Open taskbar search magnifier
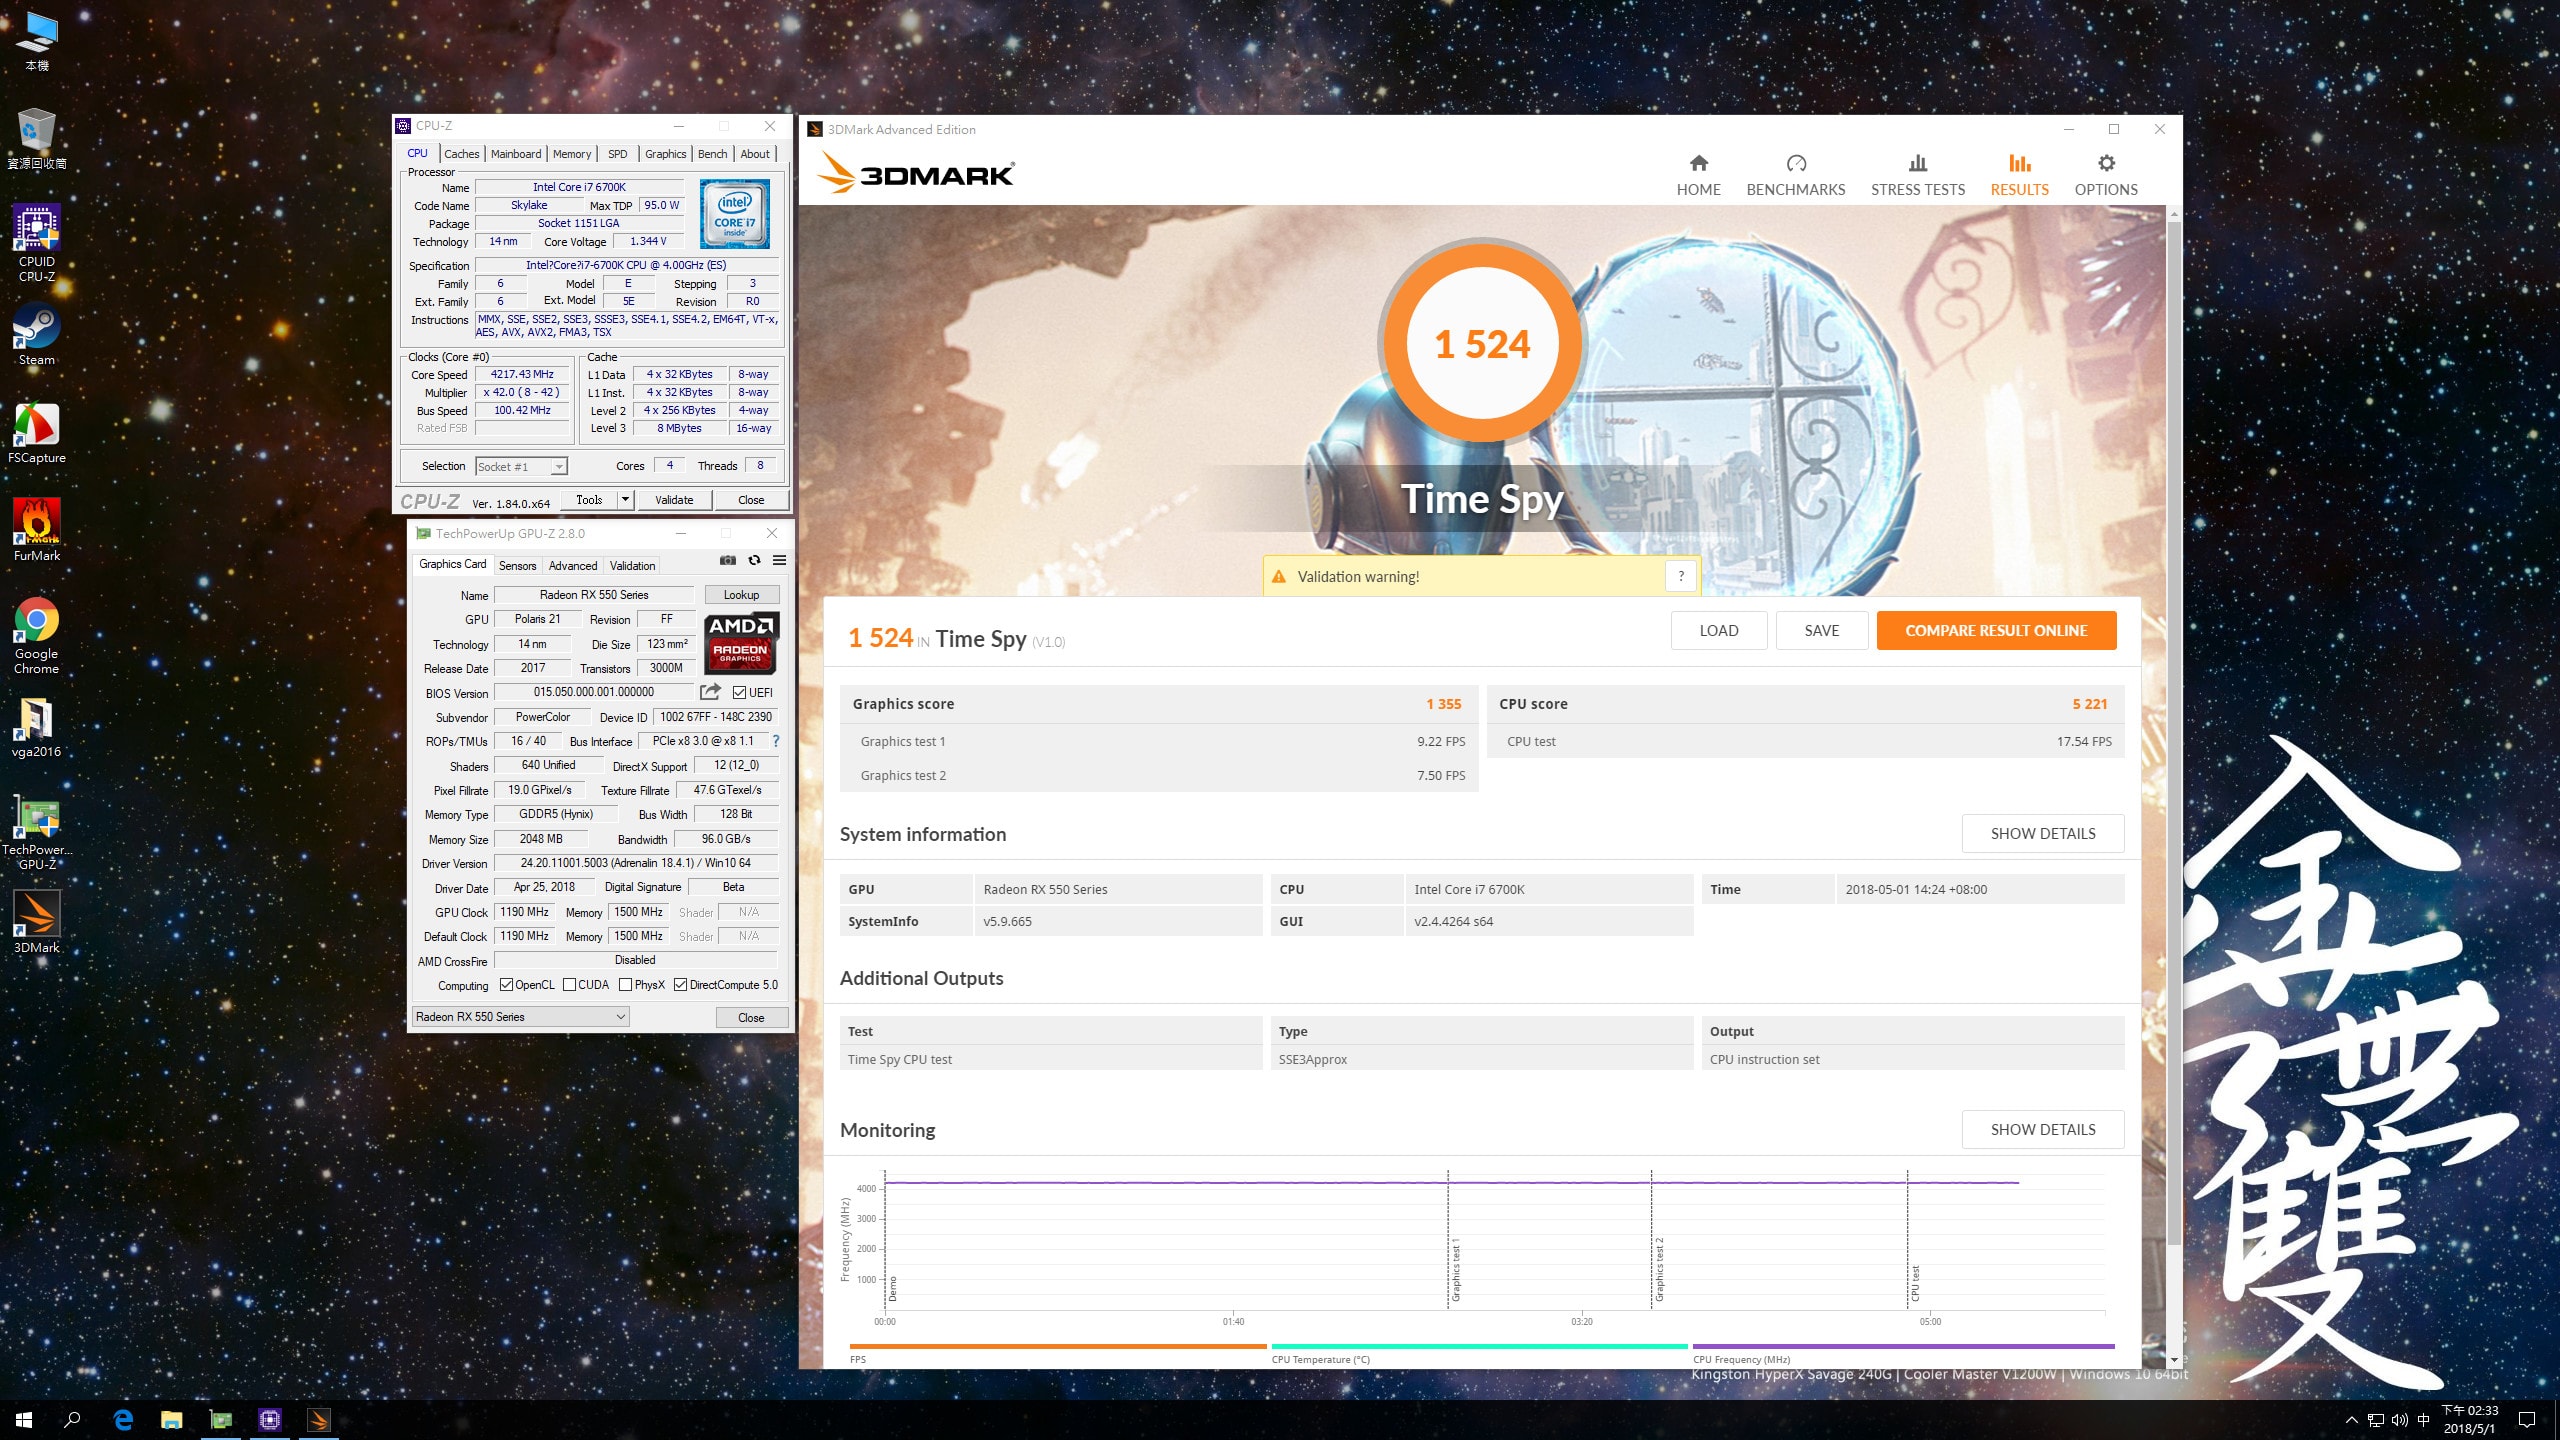The width and height of the screenshot is (2560, 1440). coord(72,1420)
